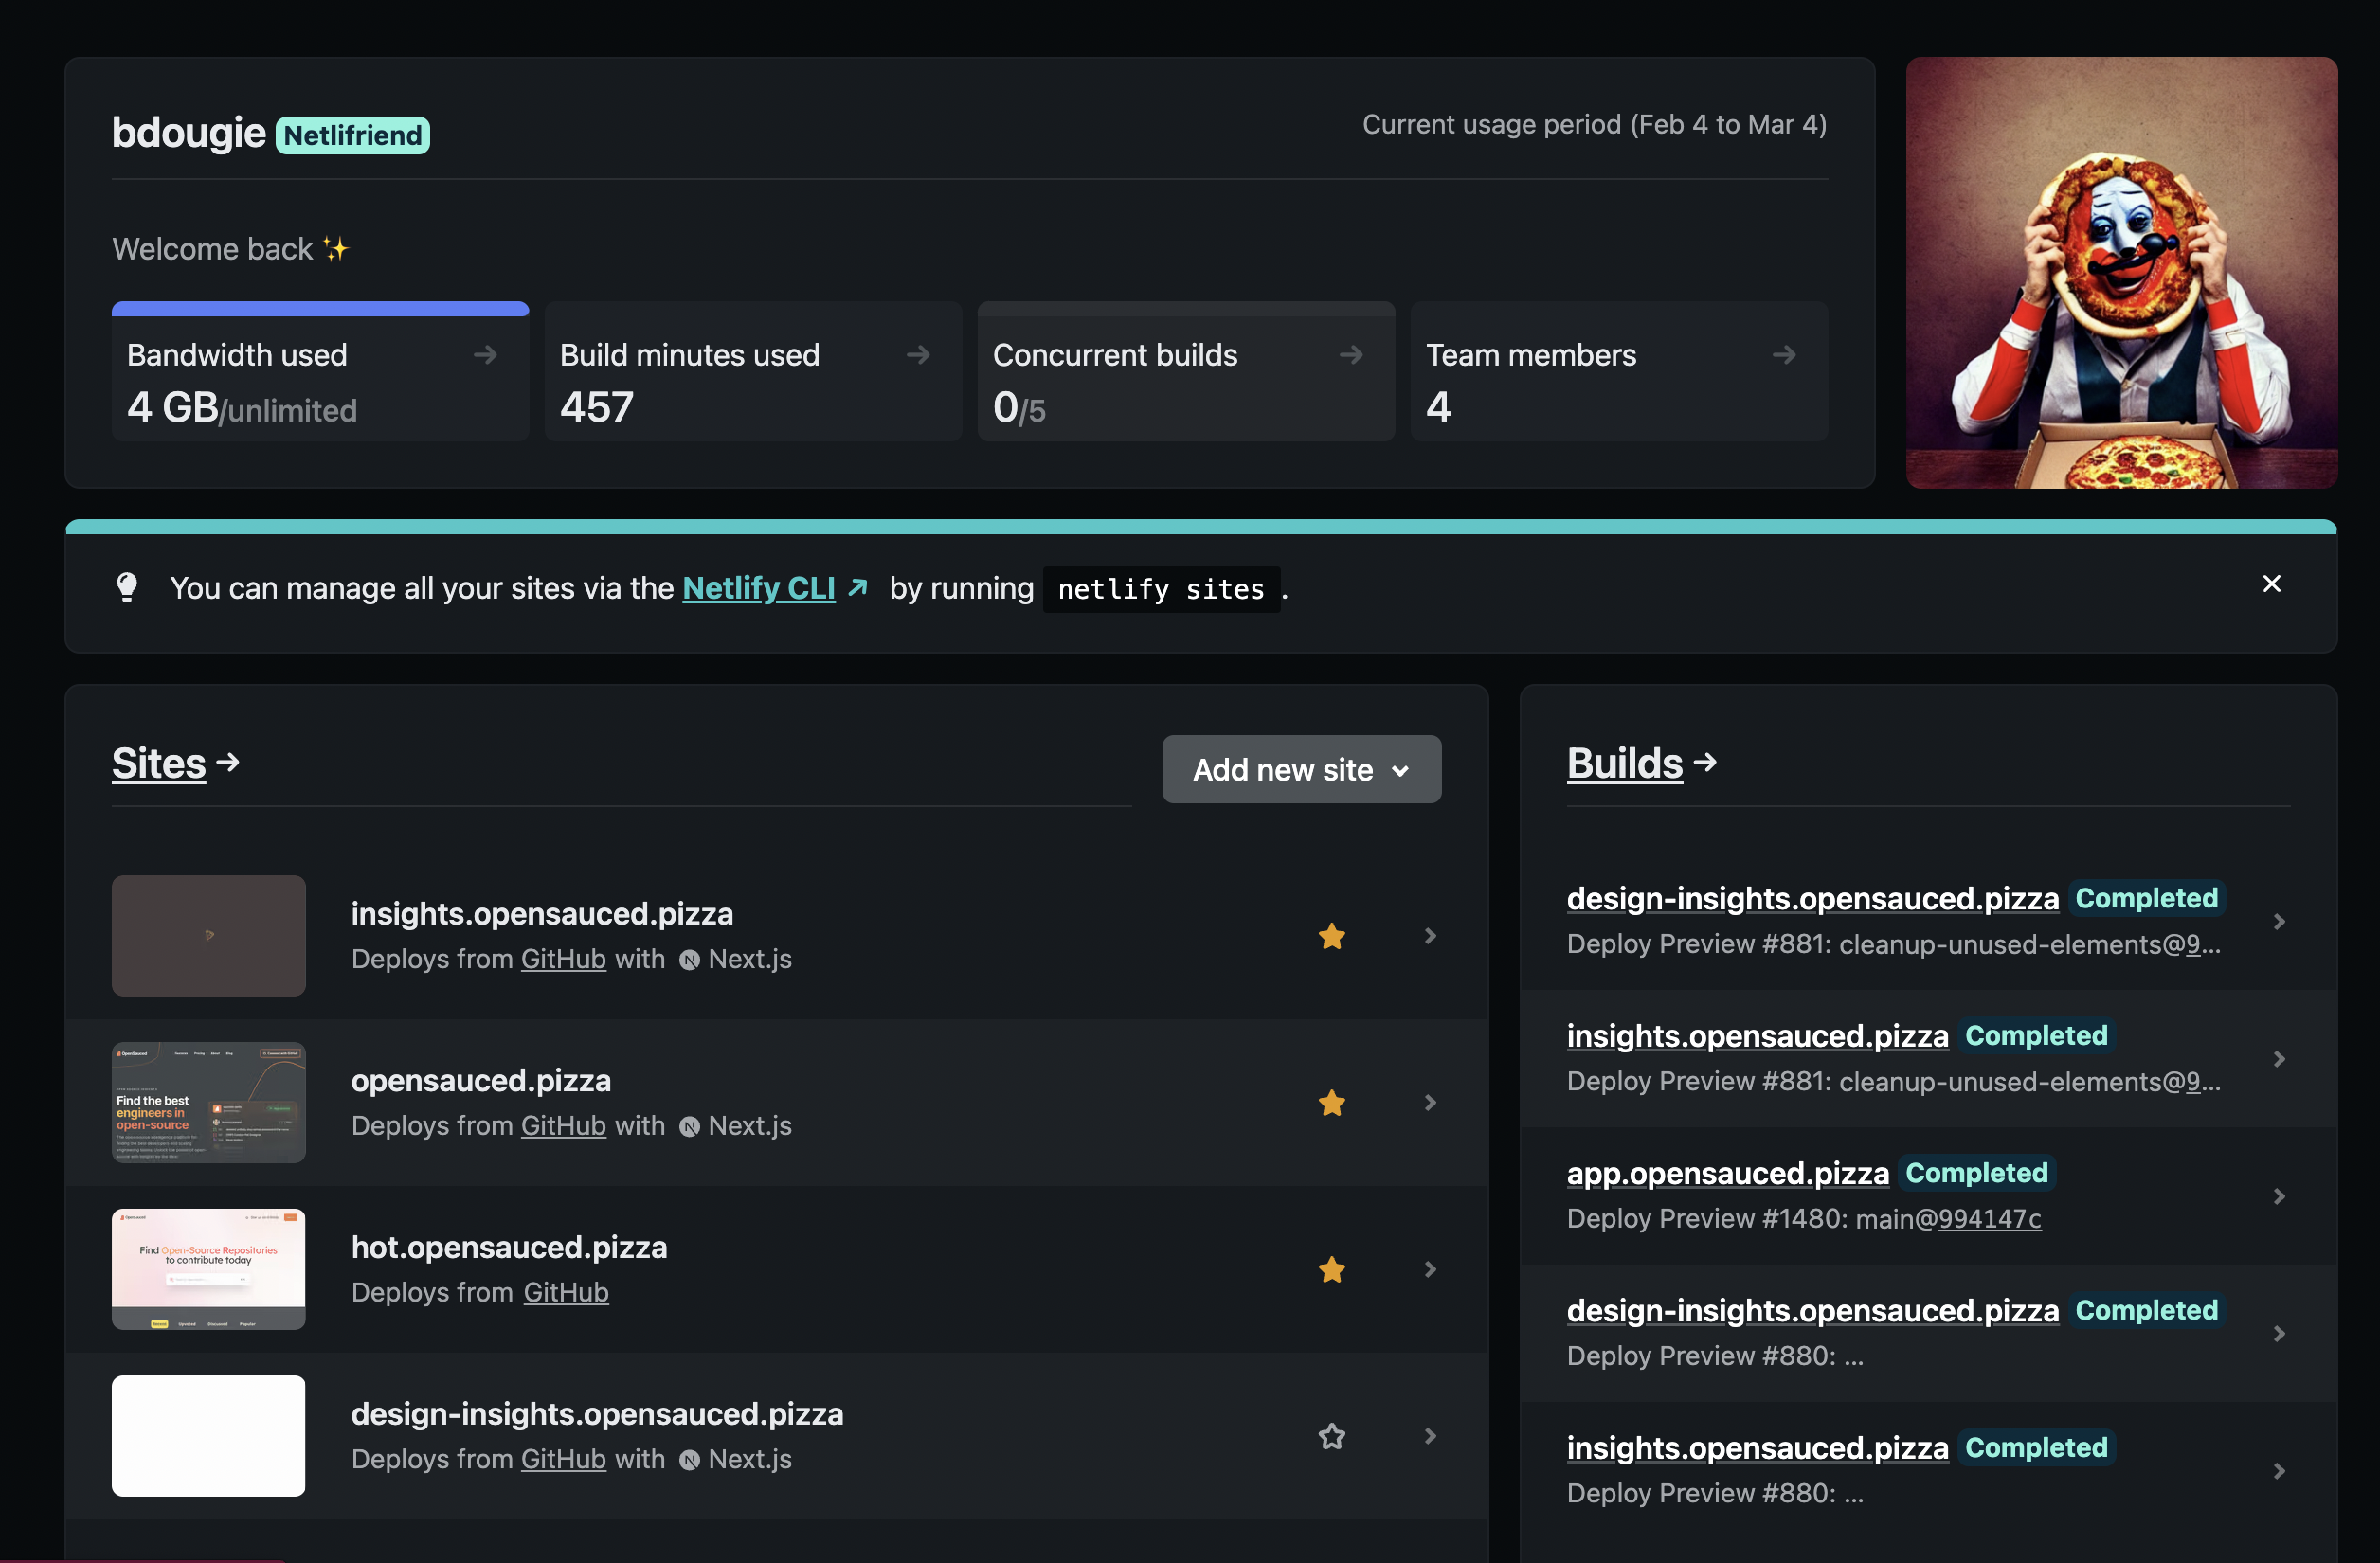Unstar the opensauced.pizza site

click(x=1331, y=1103)
